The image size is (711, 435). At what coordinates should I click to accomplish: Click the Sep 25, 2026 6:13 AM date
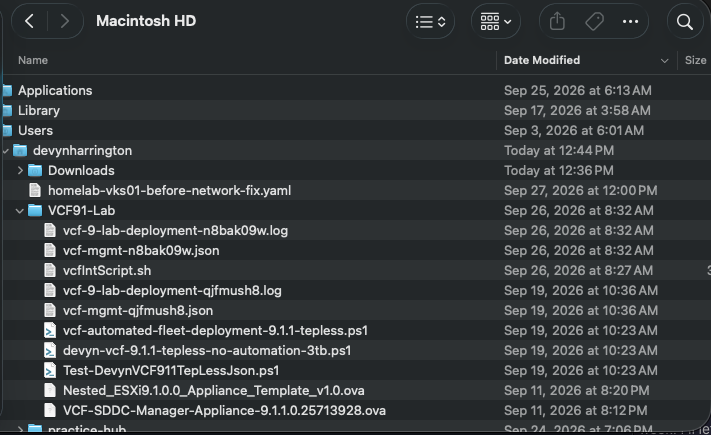tap(578, 91)
